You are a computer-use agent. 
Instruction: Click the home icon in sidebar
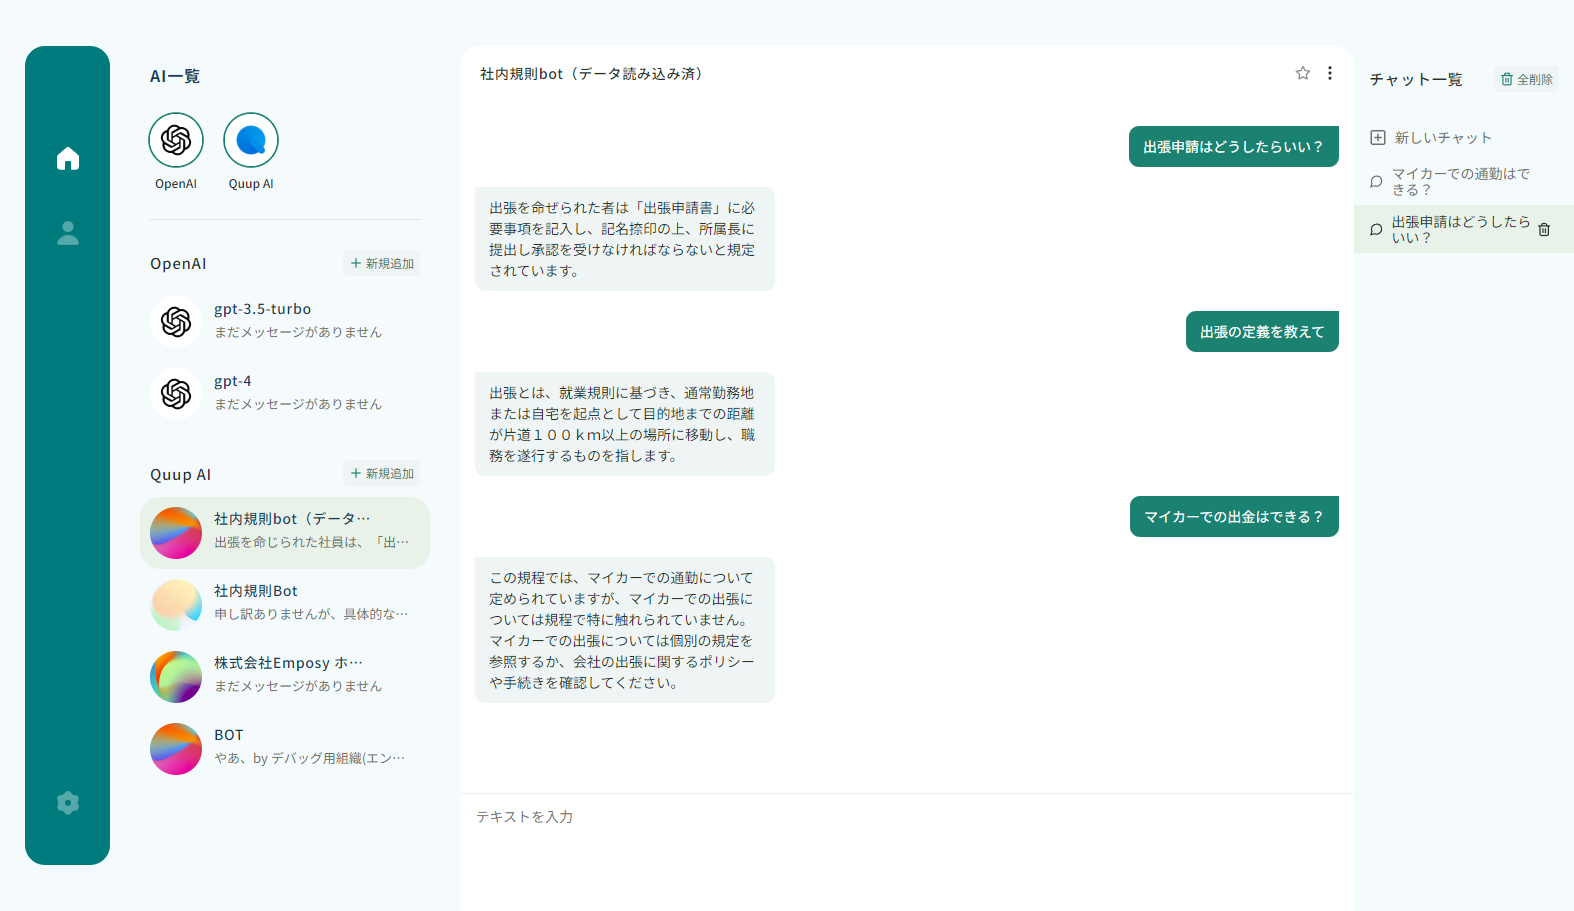pyautogui.click(x=67, y=159)
